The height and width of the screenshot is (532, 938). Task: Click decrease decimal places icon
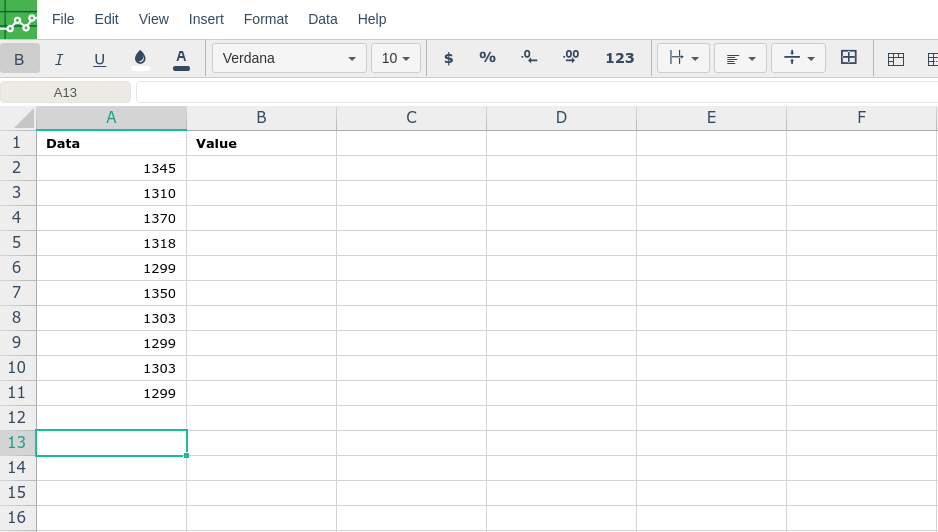[x=529, y=58]
